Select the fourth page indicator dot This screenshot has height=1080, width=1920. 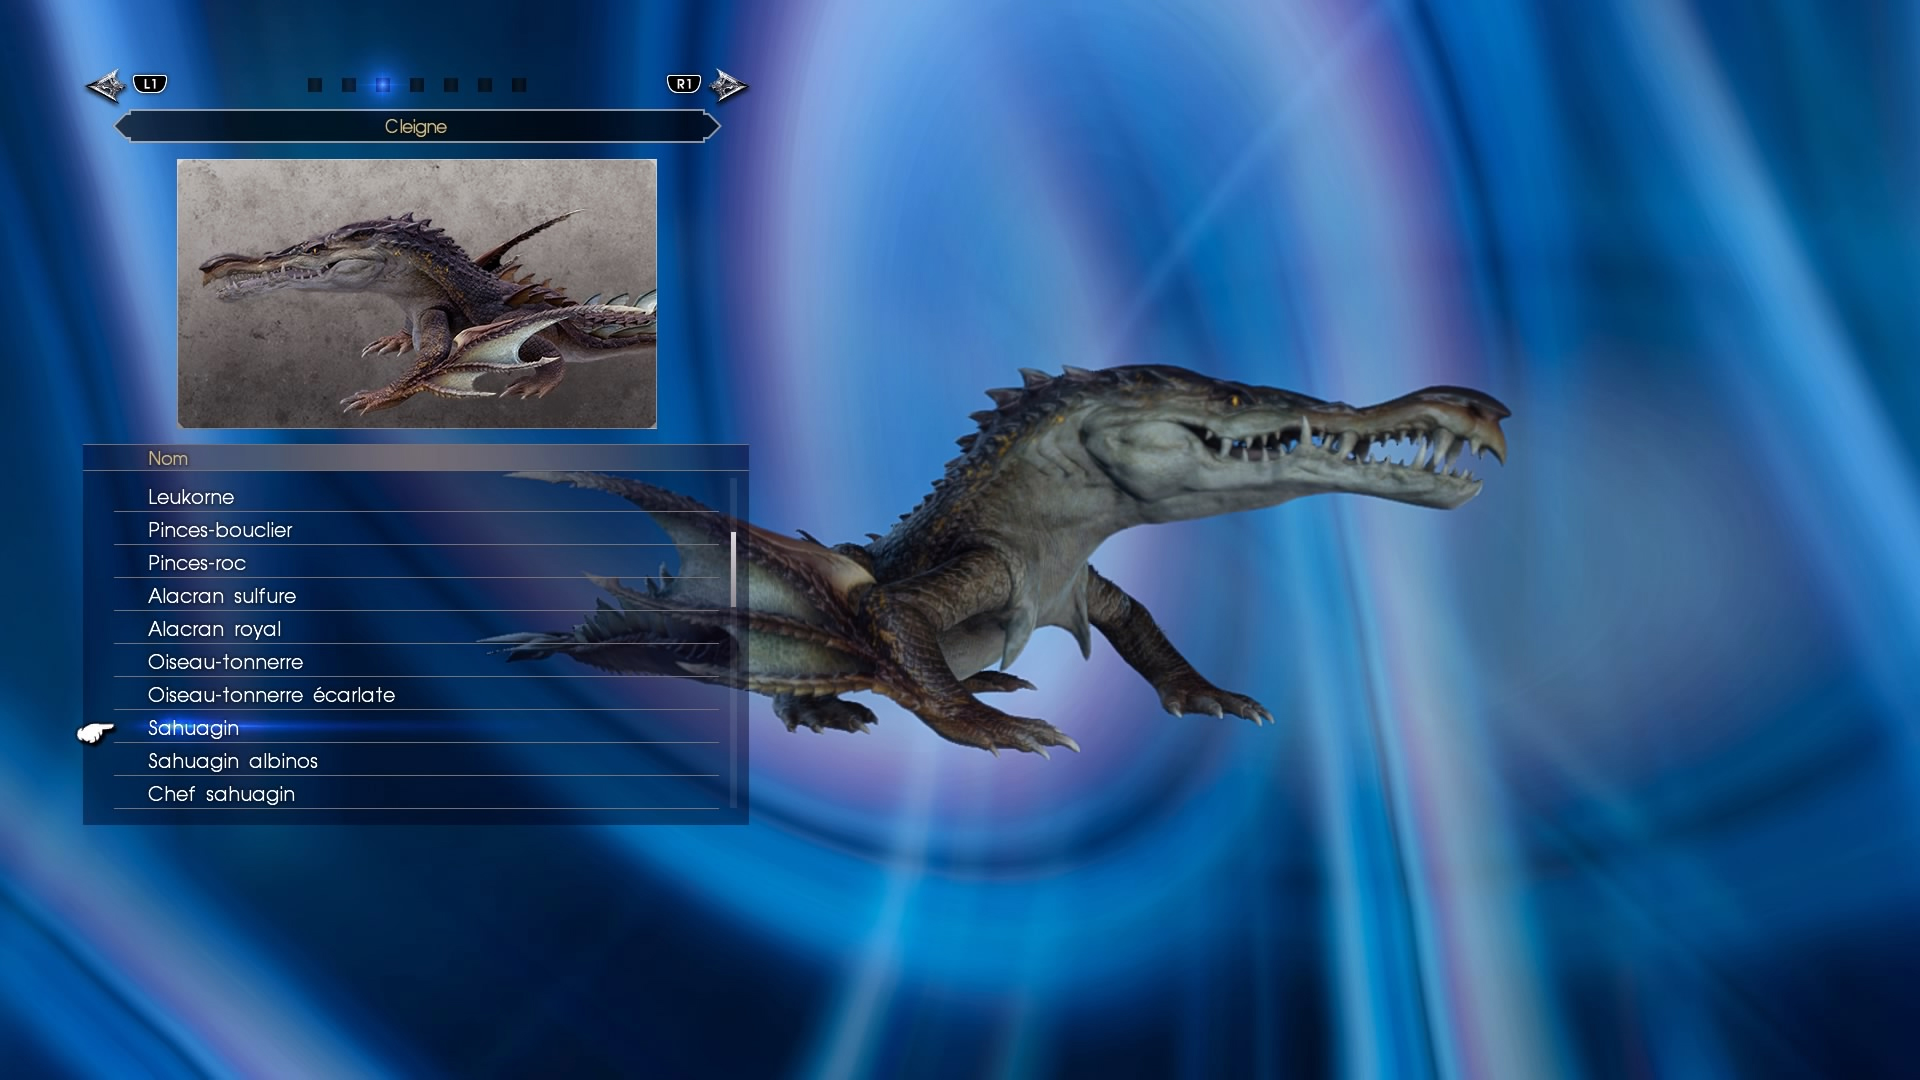coord(417,85)
